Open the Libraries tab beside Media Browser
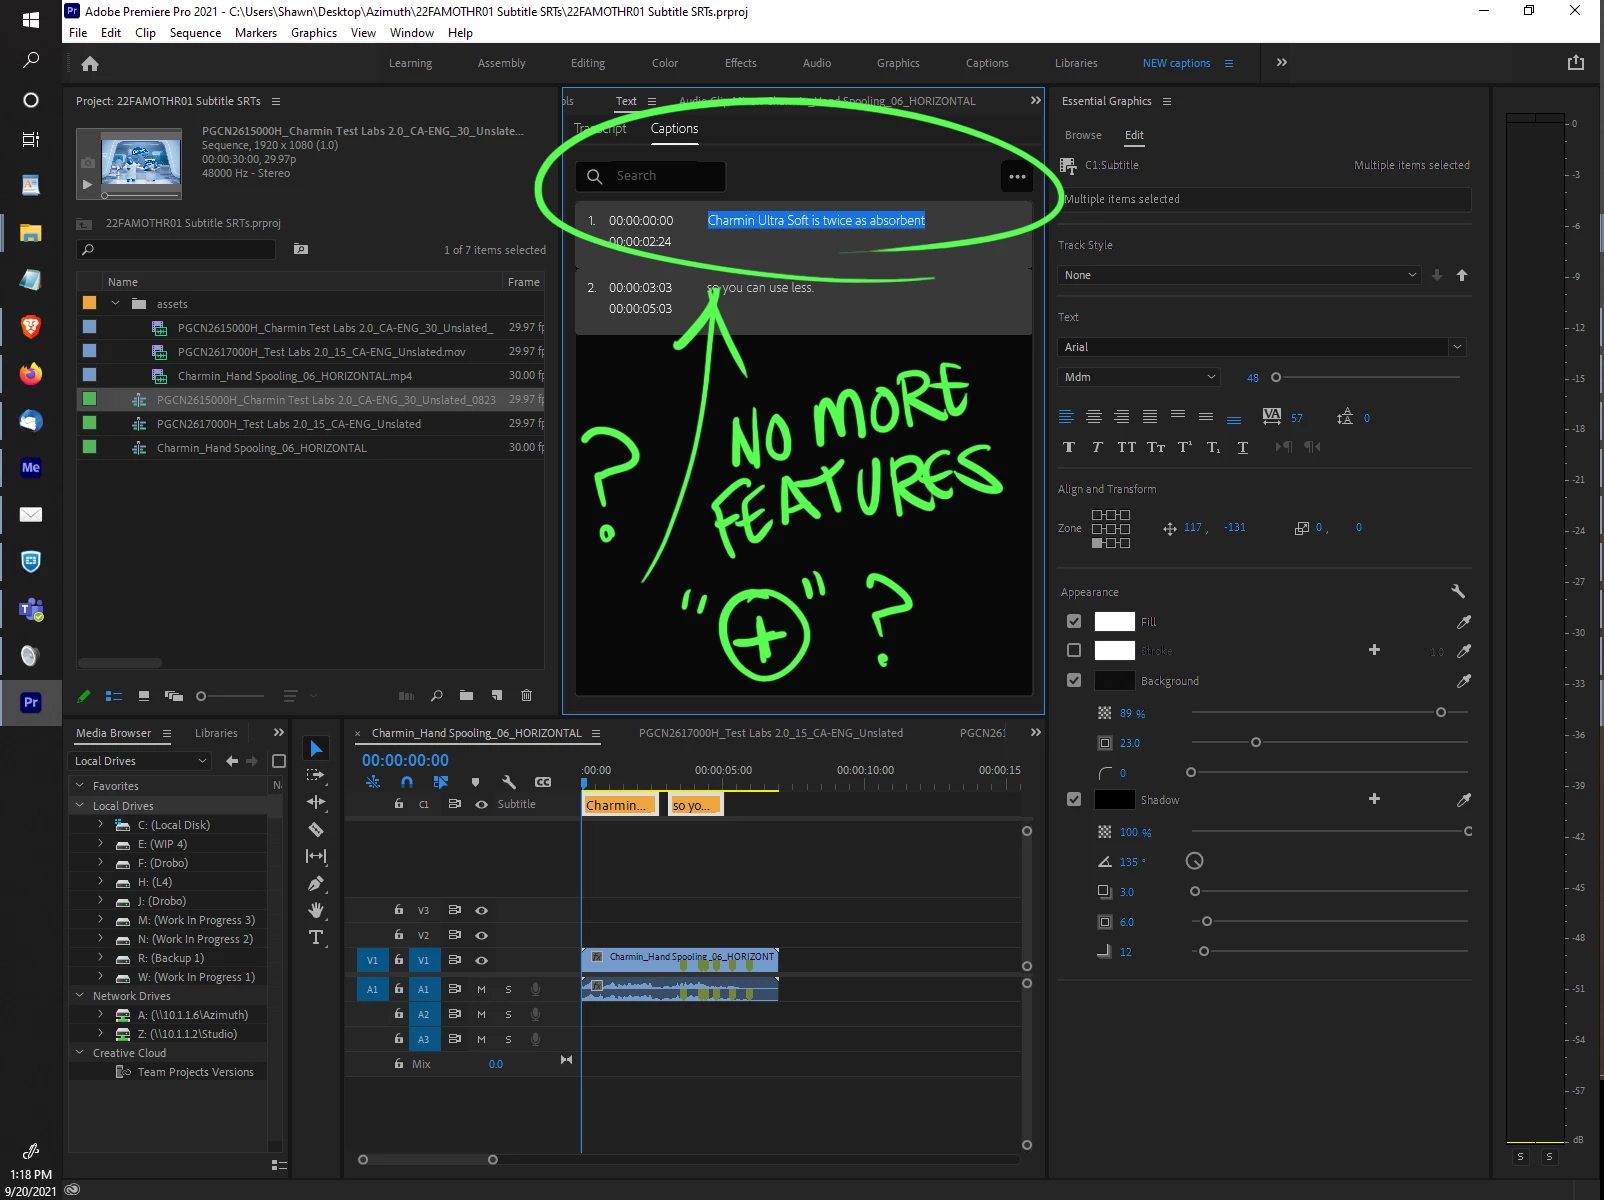The width and height of the screenshot is (1604, 1200). [216, 733]
